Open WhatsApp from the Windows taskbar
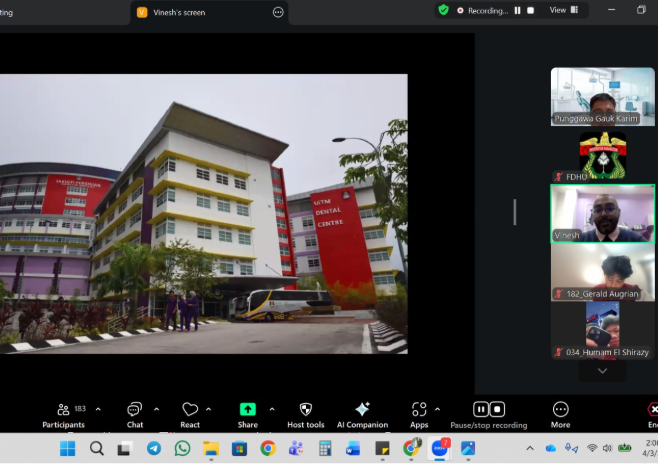The image size is (658, 465). click(x=182, y=448)
